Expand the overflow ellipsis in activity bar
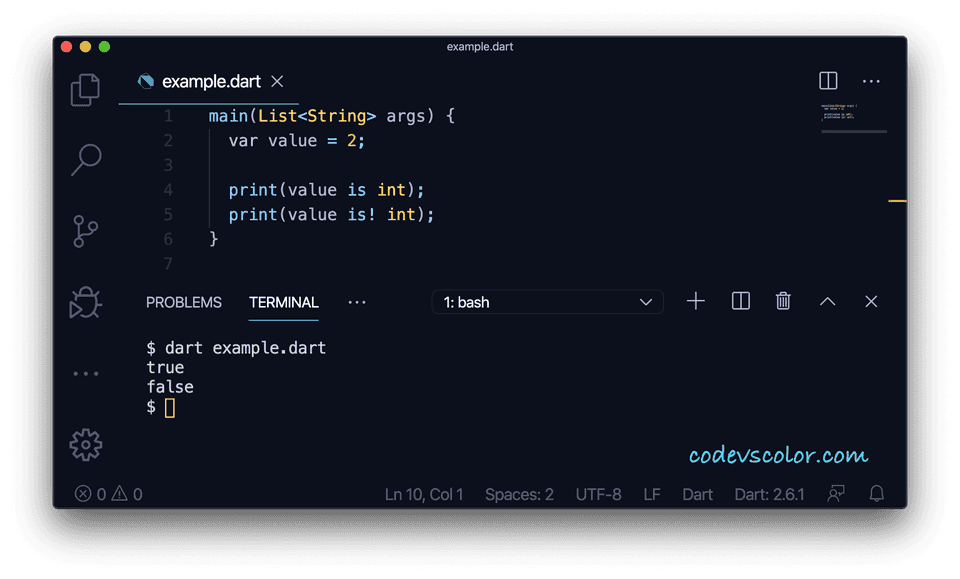 click(85, 372)
